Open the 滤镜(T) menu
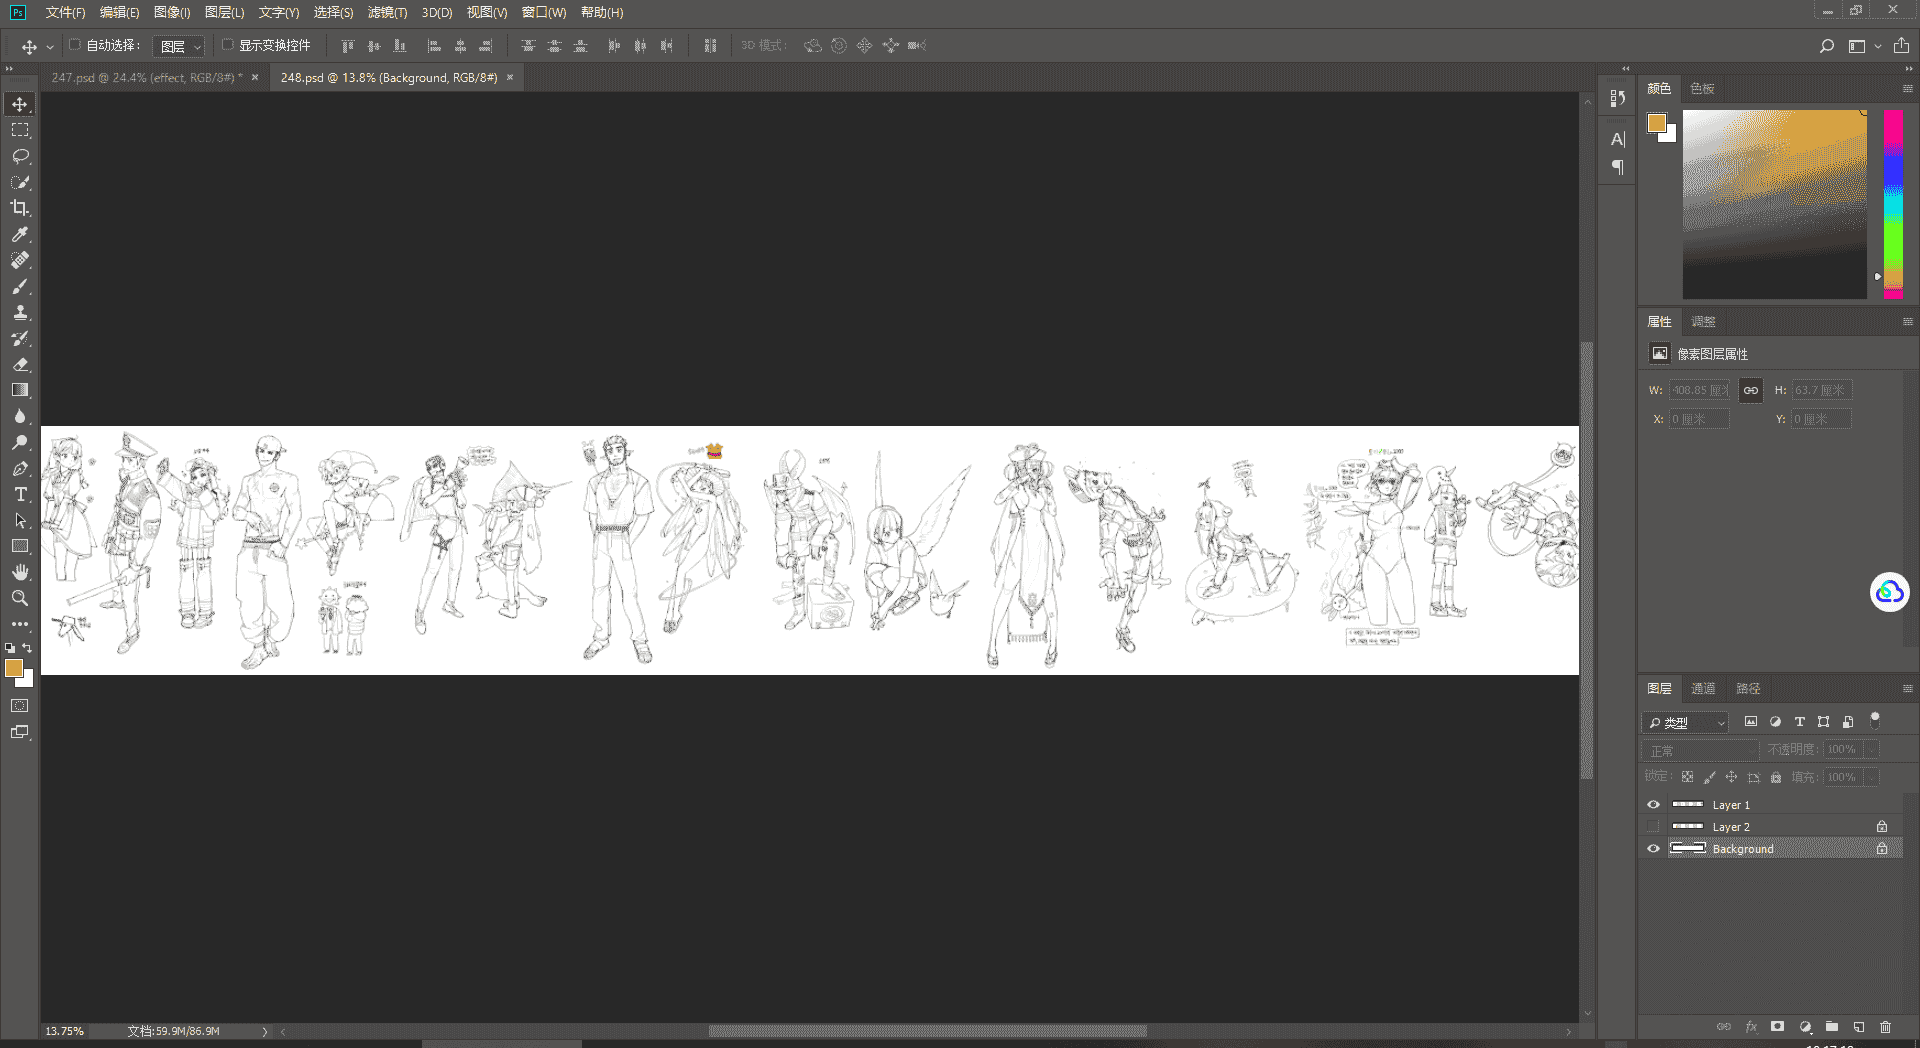This screenshot has width=1920, height=1048. (387, 13)
